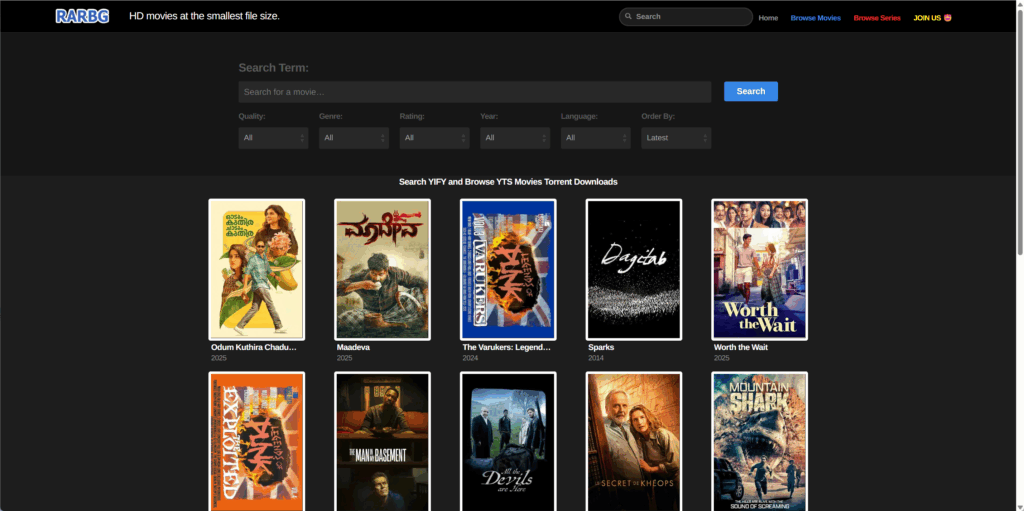Click the JOIN US link
The image size is (1024, 511).
pyautogui.click(x=932, y=18)
